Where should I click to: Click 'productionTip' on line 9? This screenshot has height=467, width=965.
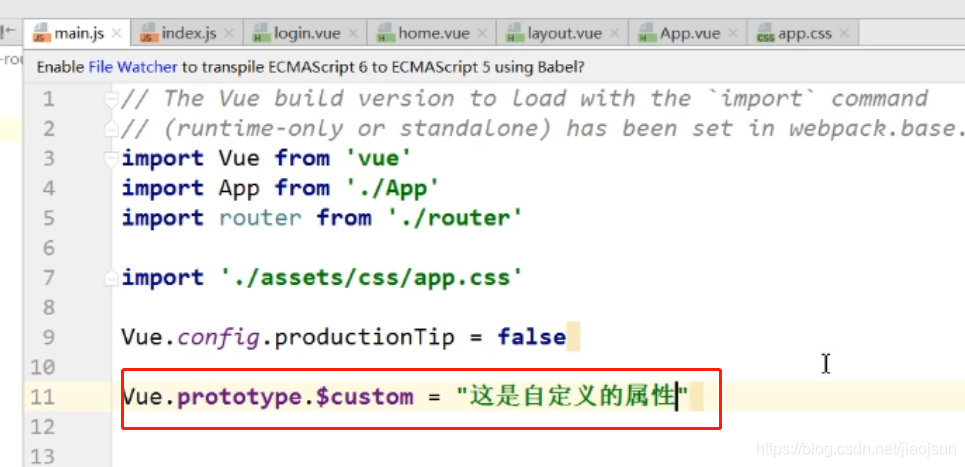[x=364, y=337]
